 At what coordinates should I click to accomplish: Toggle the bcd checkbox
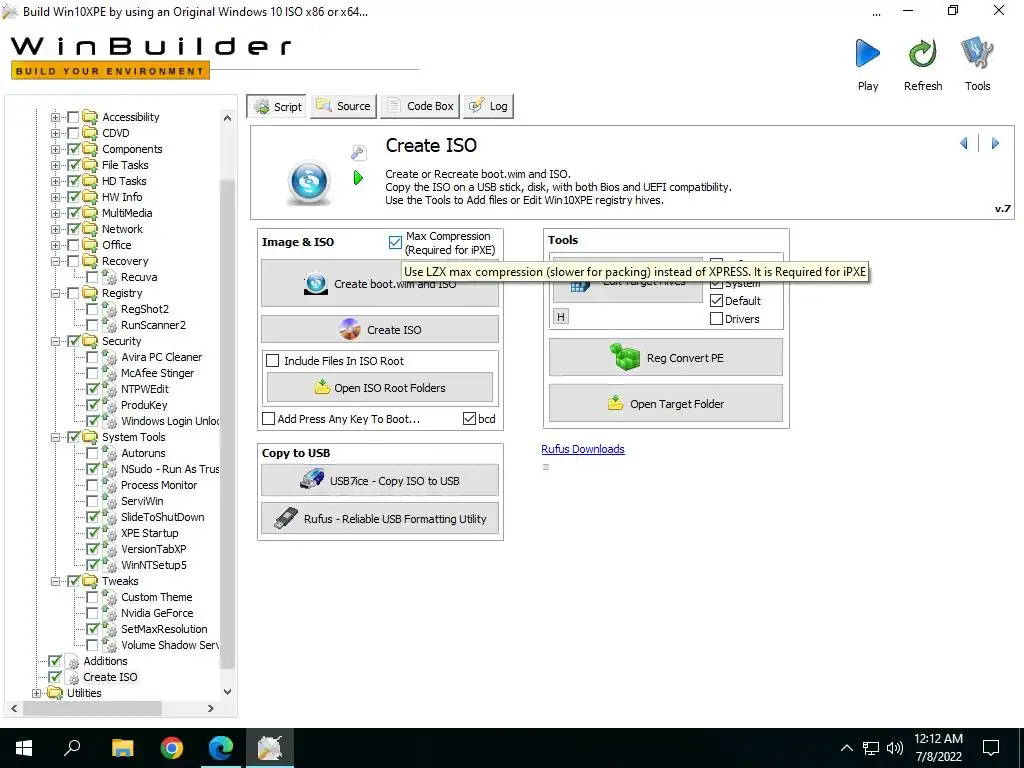[x=469, y=419]
